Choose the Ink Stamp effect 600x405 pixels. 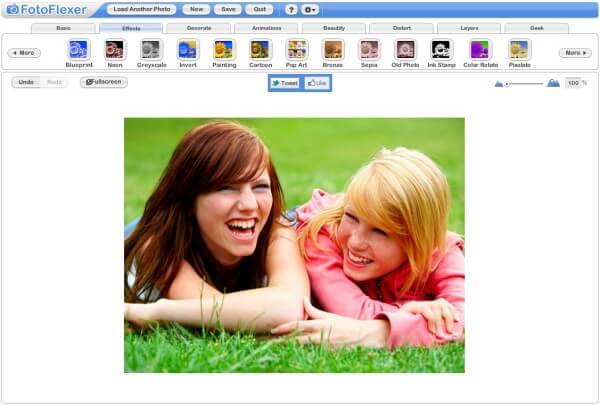(x=441, y=50)
